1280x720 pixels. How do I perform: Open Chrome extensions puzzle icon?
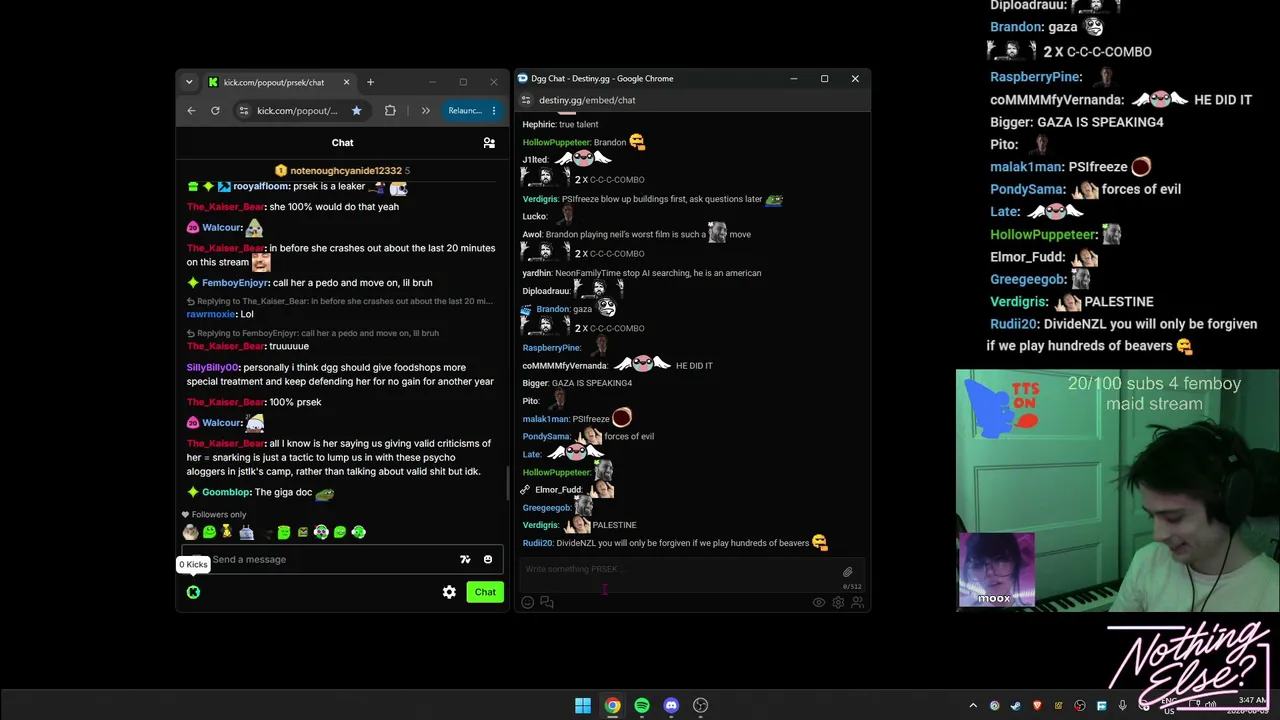(390, 110)
